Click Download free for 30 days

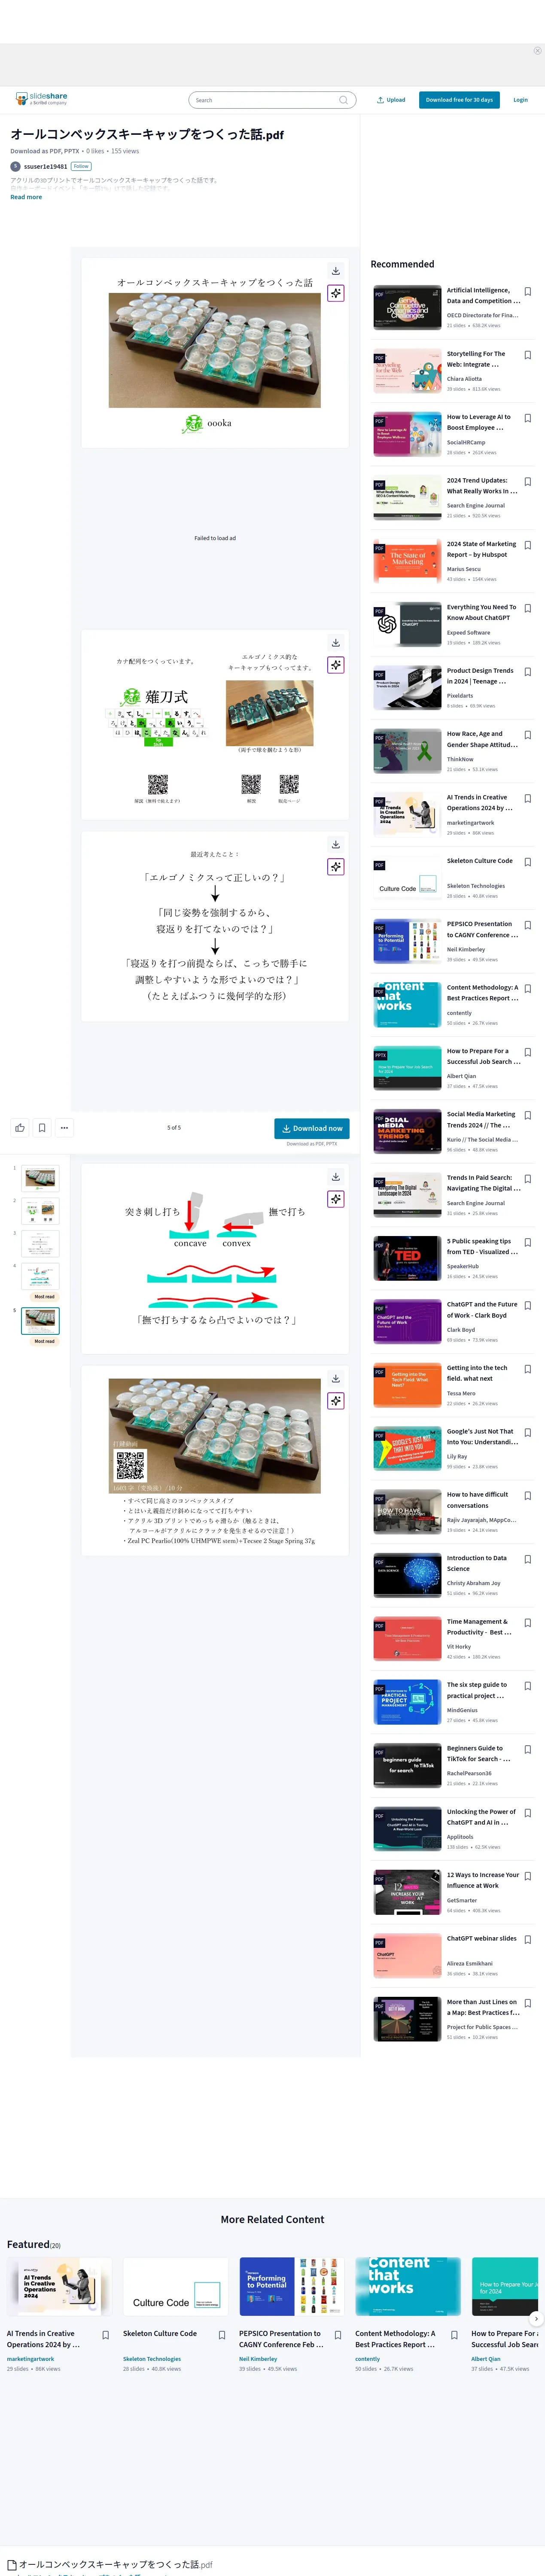pos(459,100)
